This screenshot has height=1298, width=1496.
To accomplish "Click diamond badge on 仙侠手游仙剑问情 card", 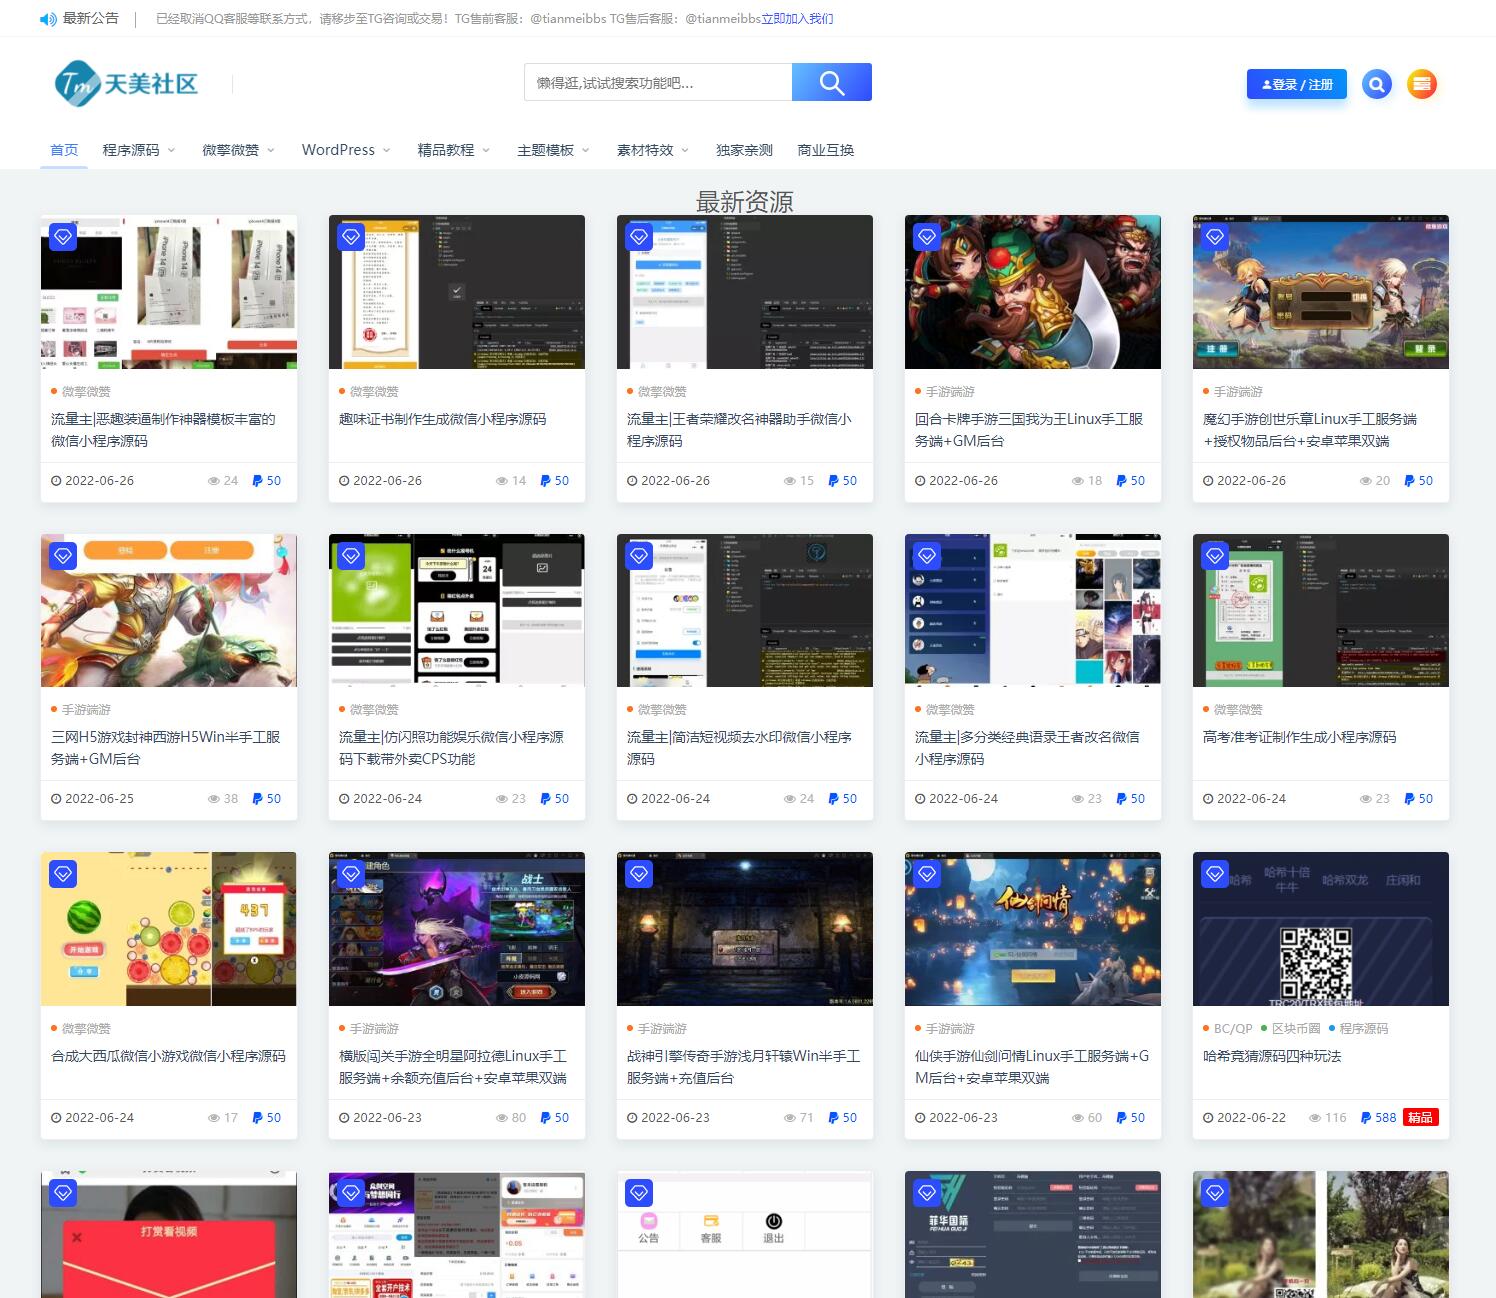I will [927, 874].
